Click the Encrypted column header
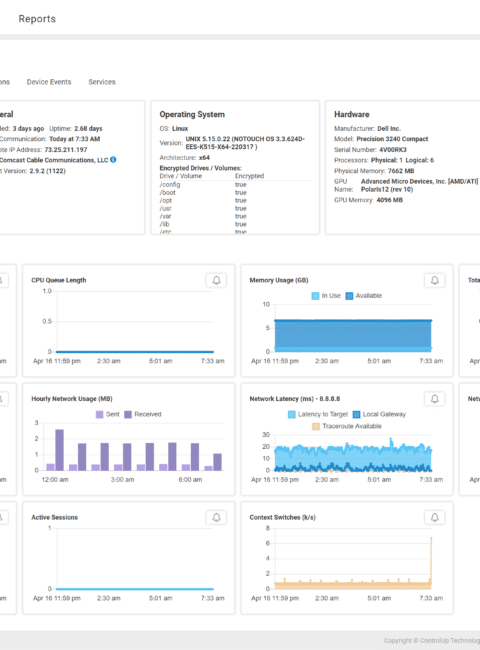 pos(249,176)
